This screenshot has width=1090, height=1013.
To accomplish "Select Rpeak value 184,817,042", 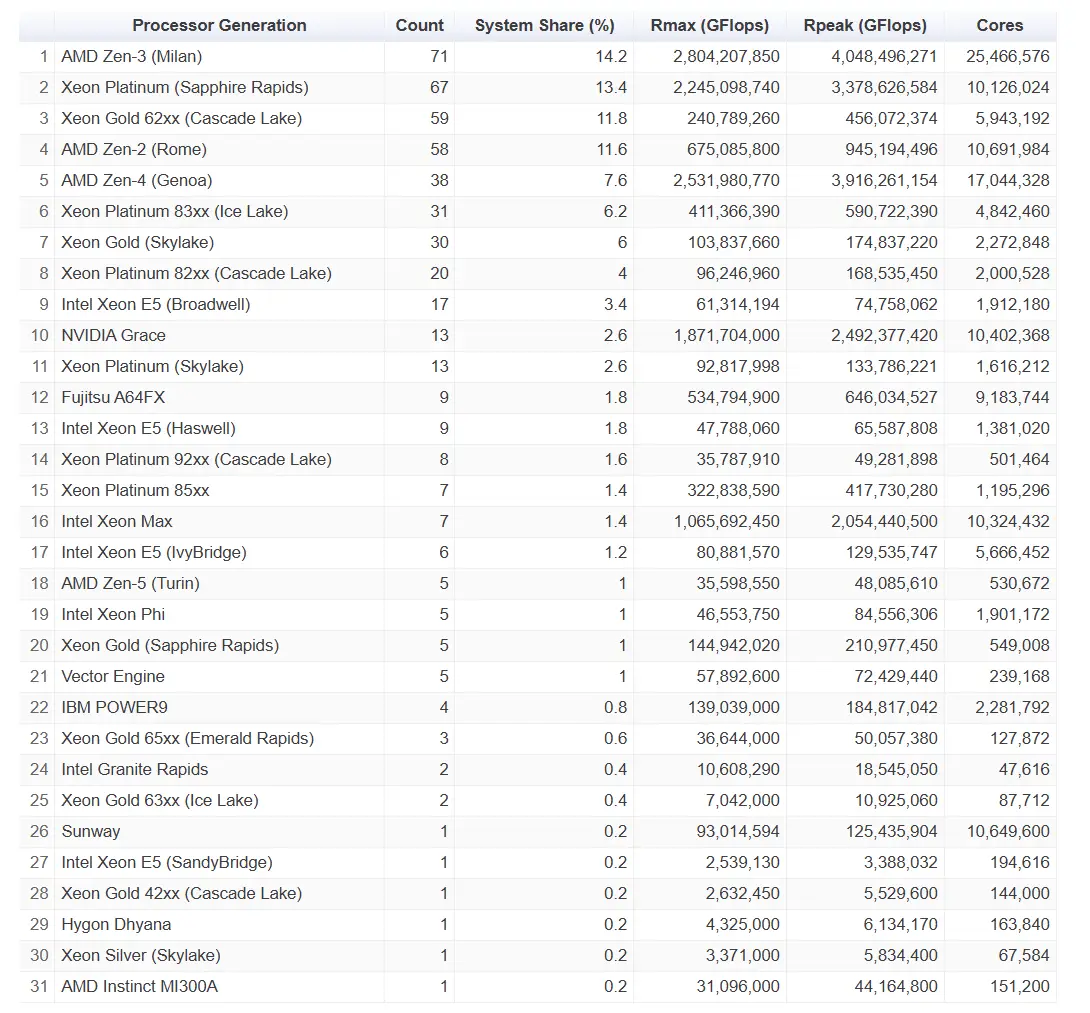I will click(891, 707).
